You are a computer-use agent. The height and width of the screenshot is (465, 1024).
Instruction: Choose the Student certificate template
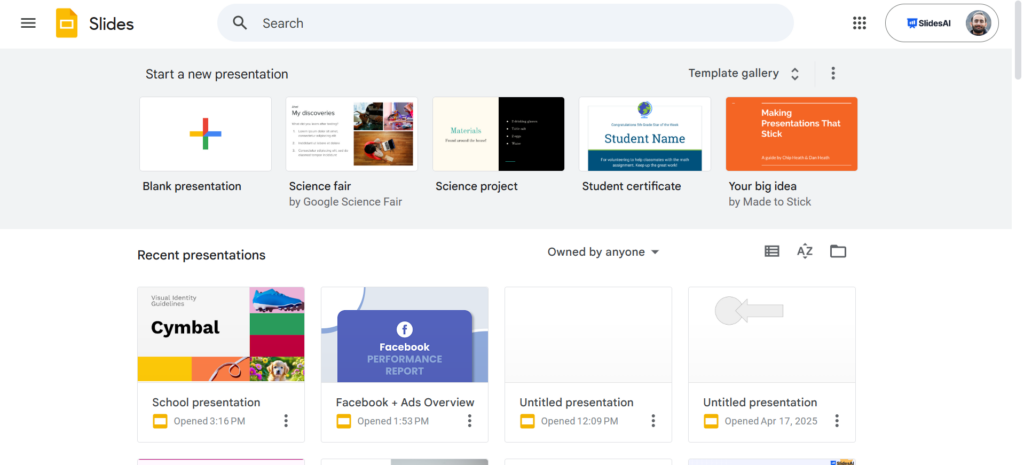click(645, 134)
